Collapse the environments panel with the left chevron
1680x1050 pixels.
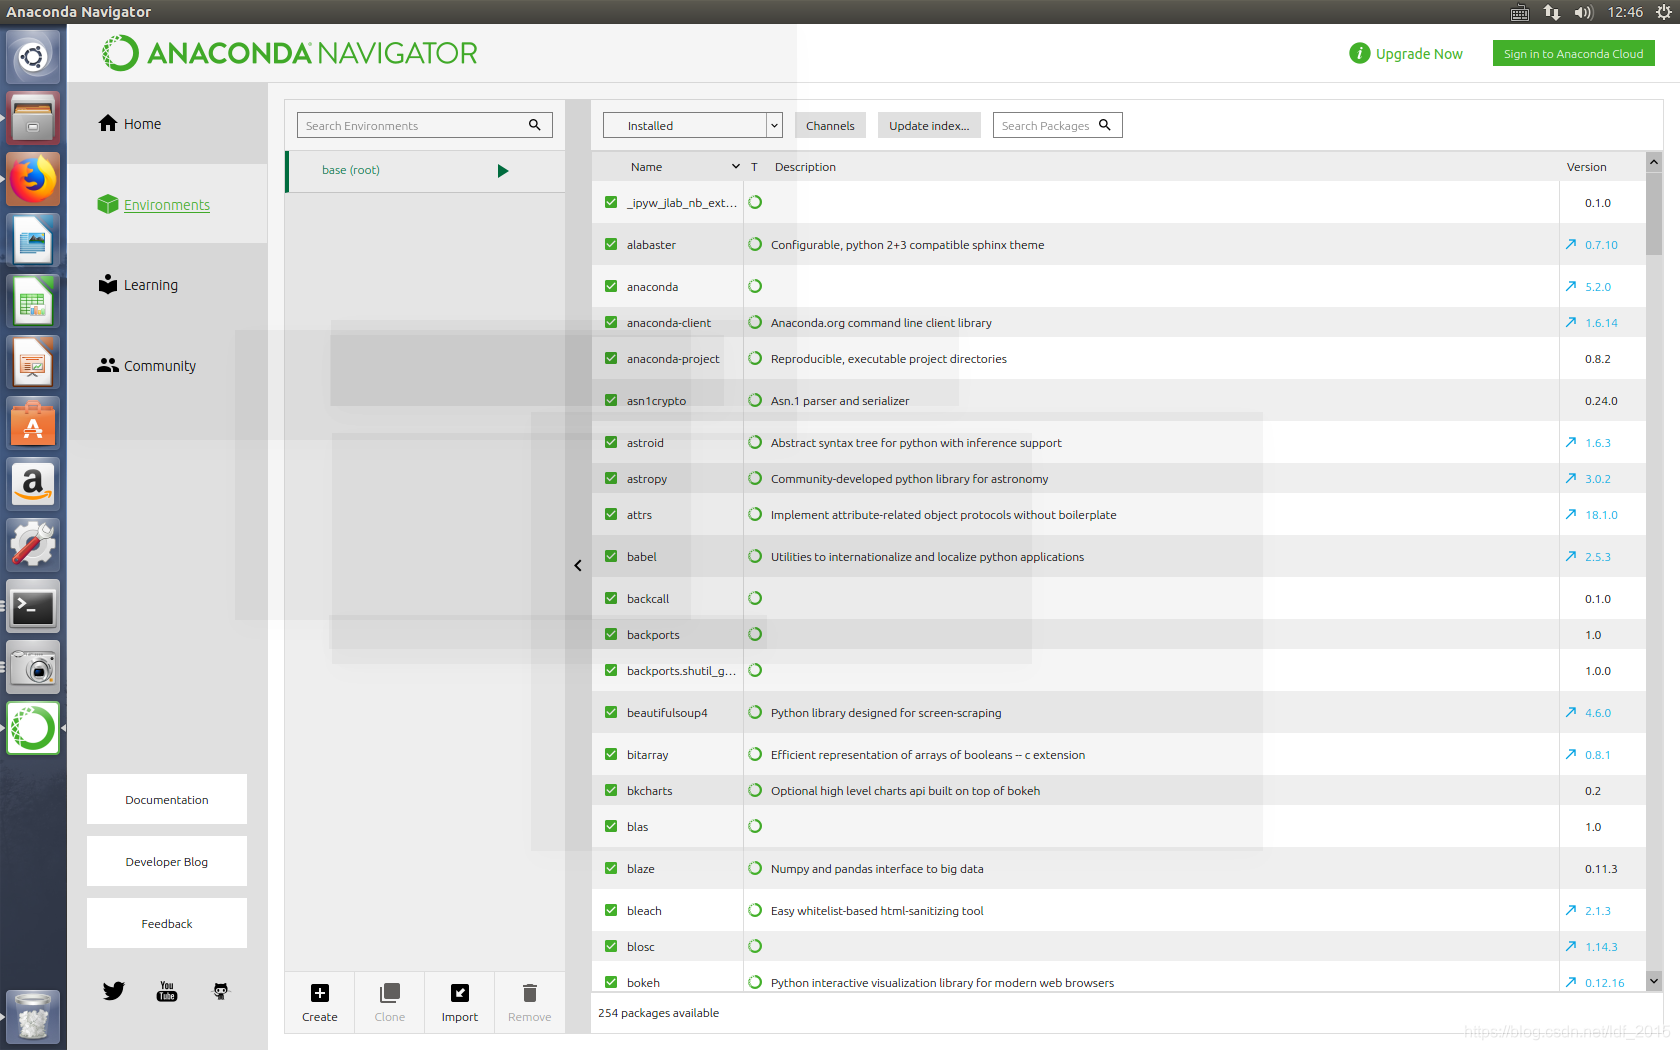(x=578, y=565)
